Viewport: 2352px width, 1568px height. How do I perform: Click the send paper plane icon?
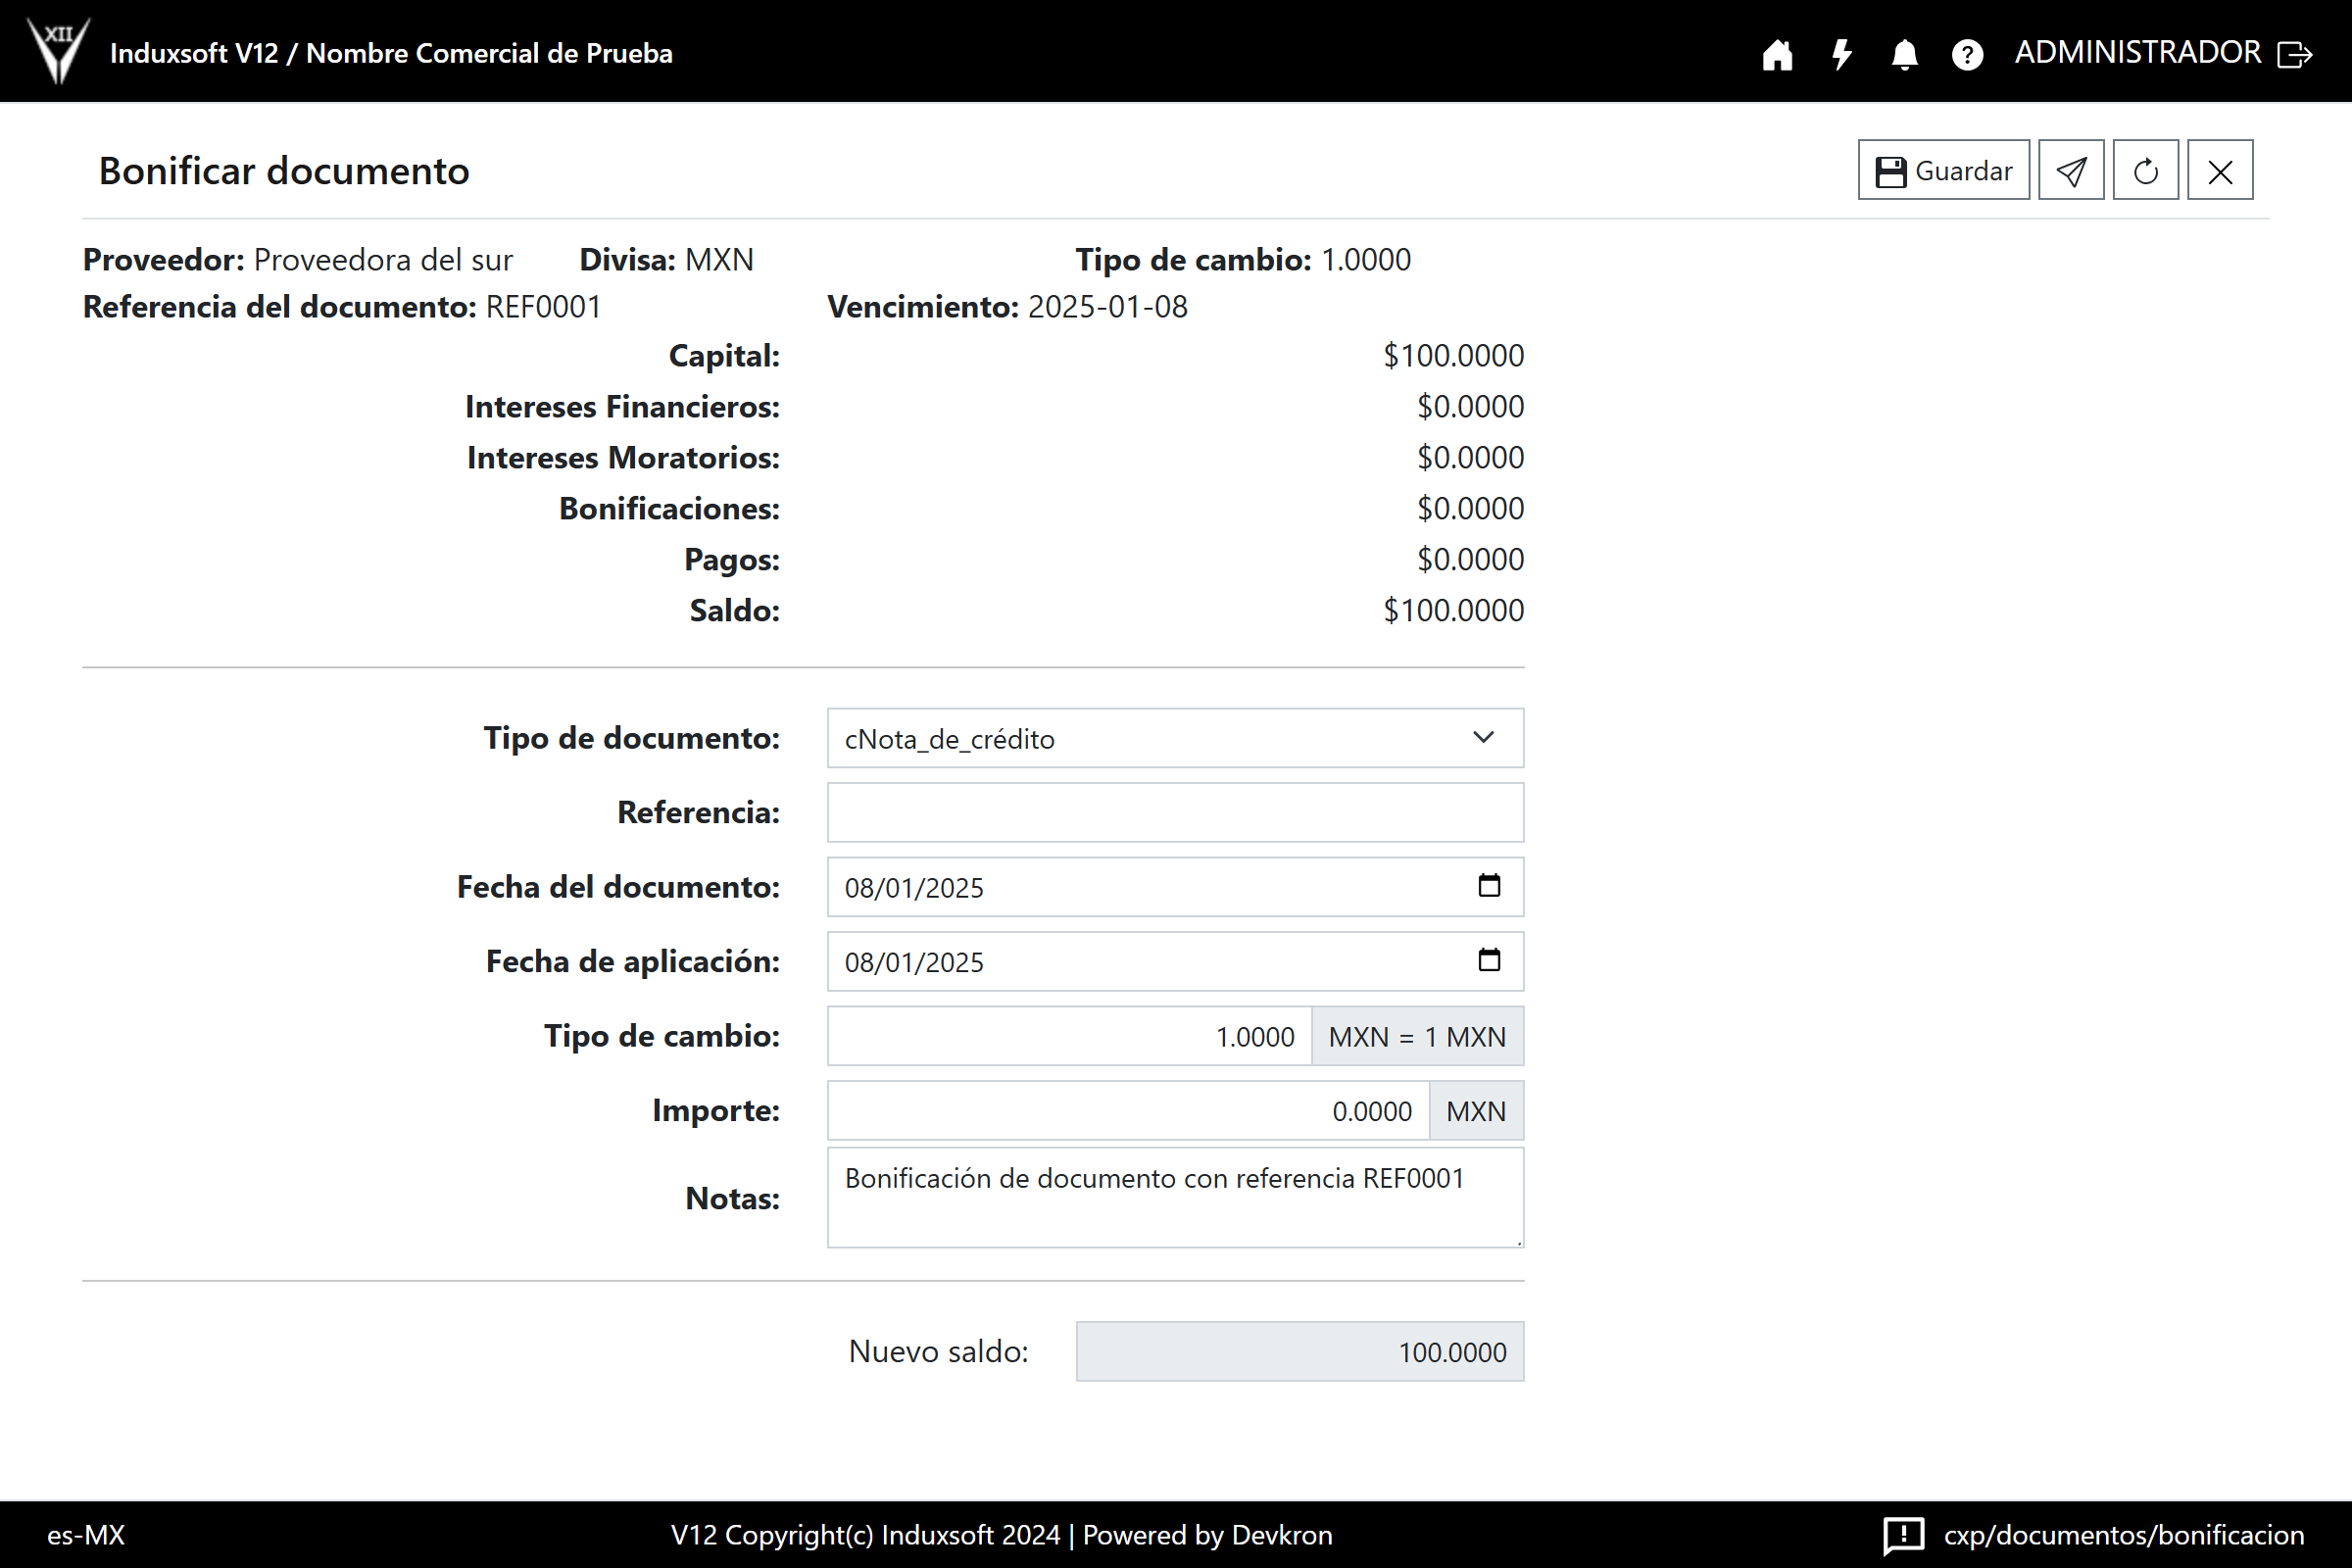coord(2071,171)
